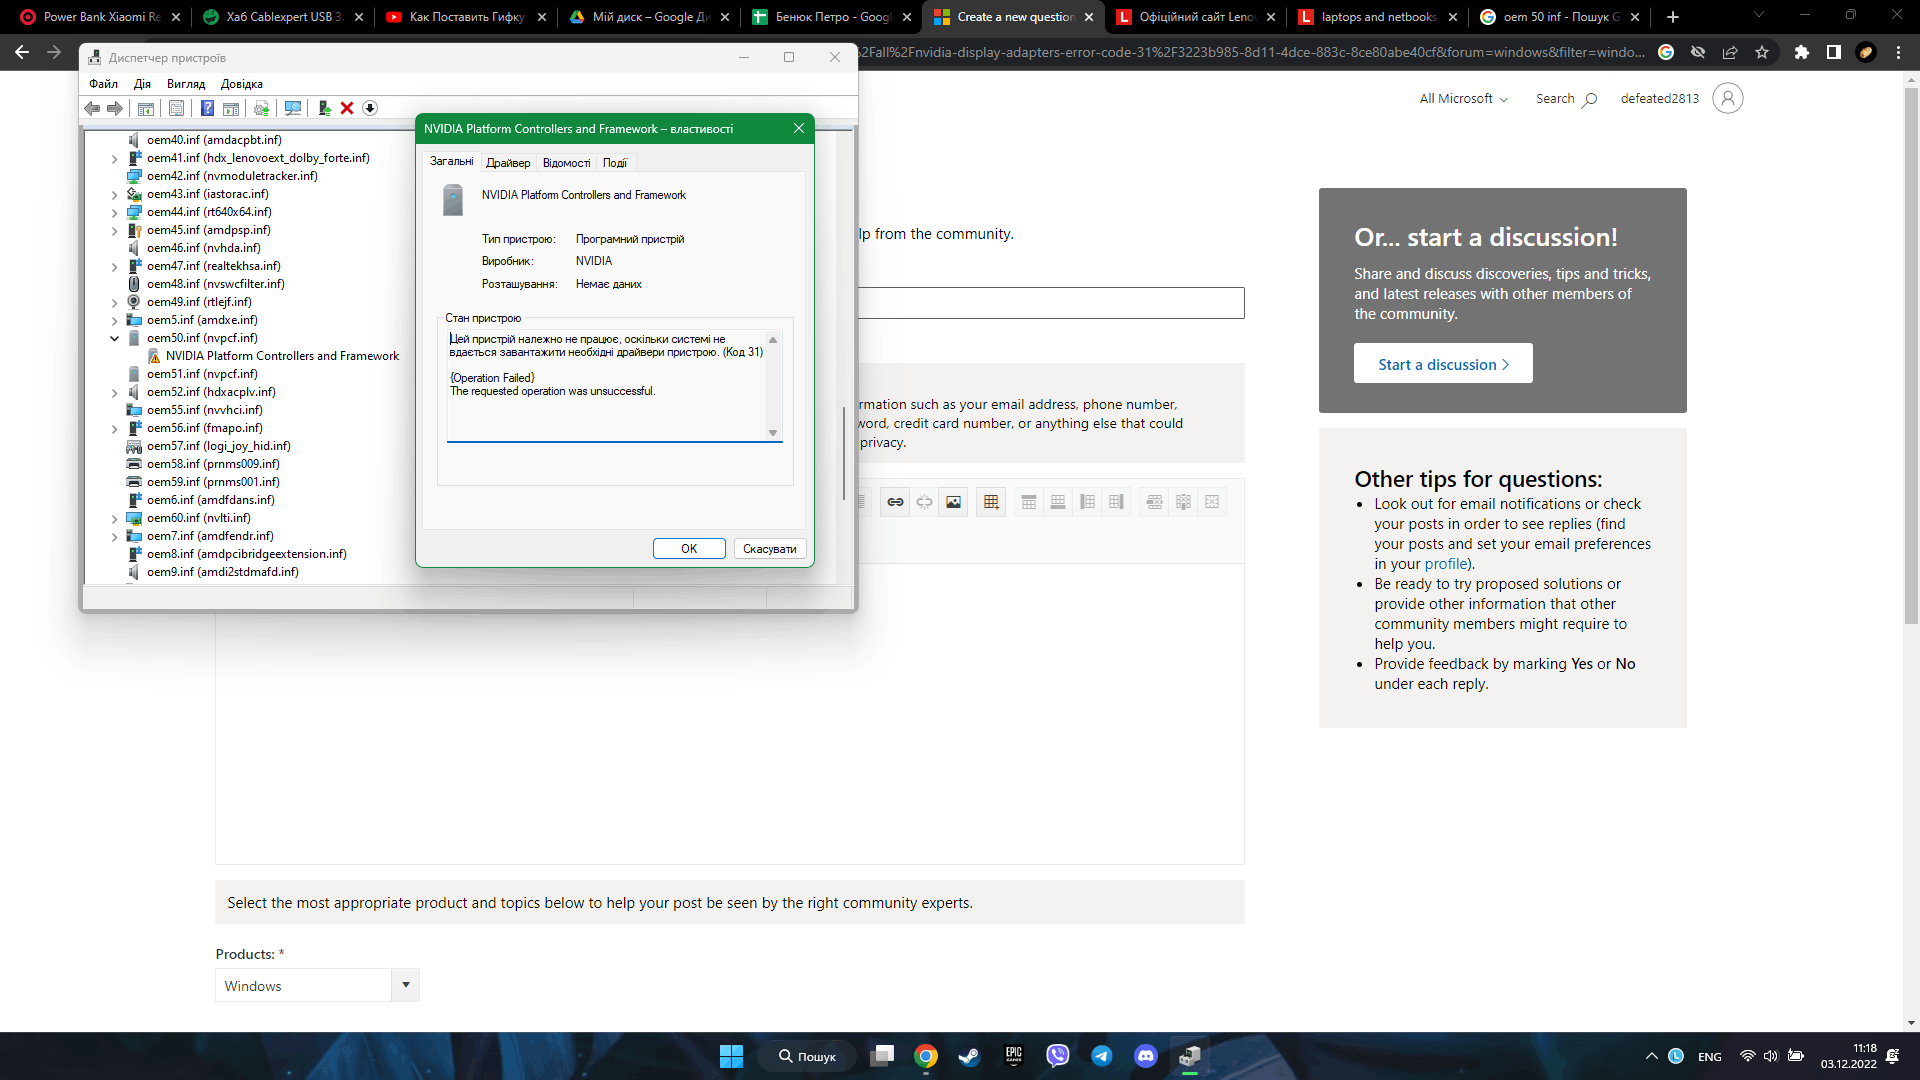The height and width of the screenshot is (1080, 1920).
Task: Open Discord from the taskbar
Action: 1145,1056
